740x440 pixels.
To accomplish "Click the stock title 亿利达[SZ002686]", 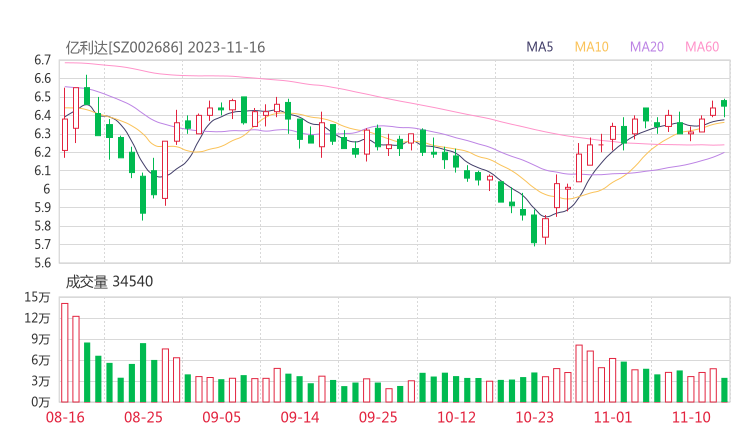I will pos(124,47).
